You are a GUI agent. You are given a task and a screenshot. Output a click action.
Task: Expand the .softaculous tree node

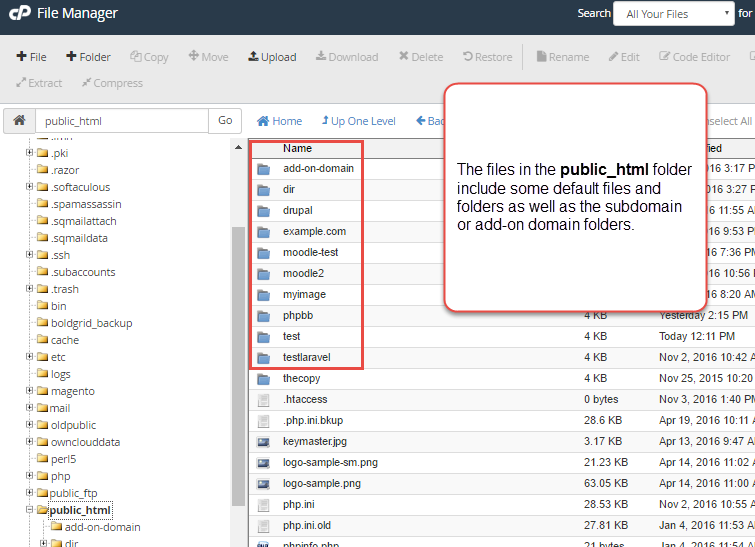[x=30, y=188]
